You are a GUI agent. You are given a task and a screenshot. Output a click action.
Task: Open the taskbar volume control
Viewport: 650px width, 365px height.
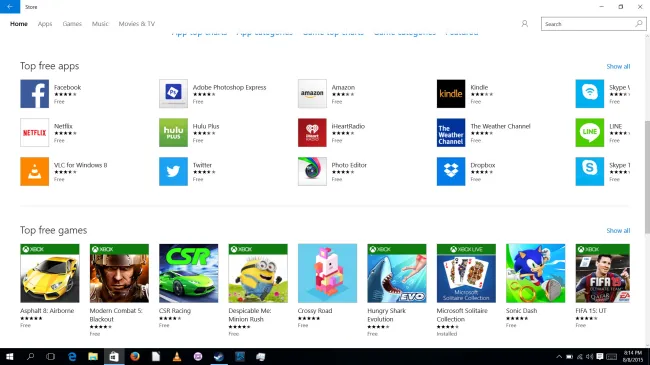click(589, 357)
